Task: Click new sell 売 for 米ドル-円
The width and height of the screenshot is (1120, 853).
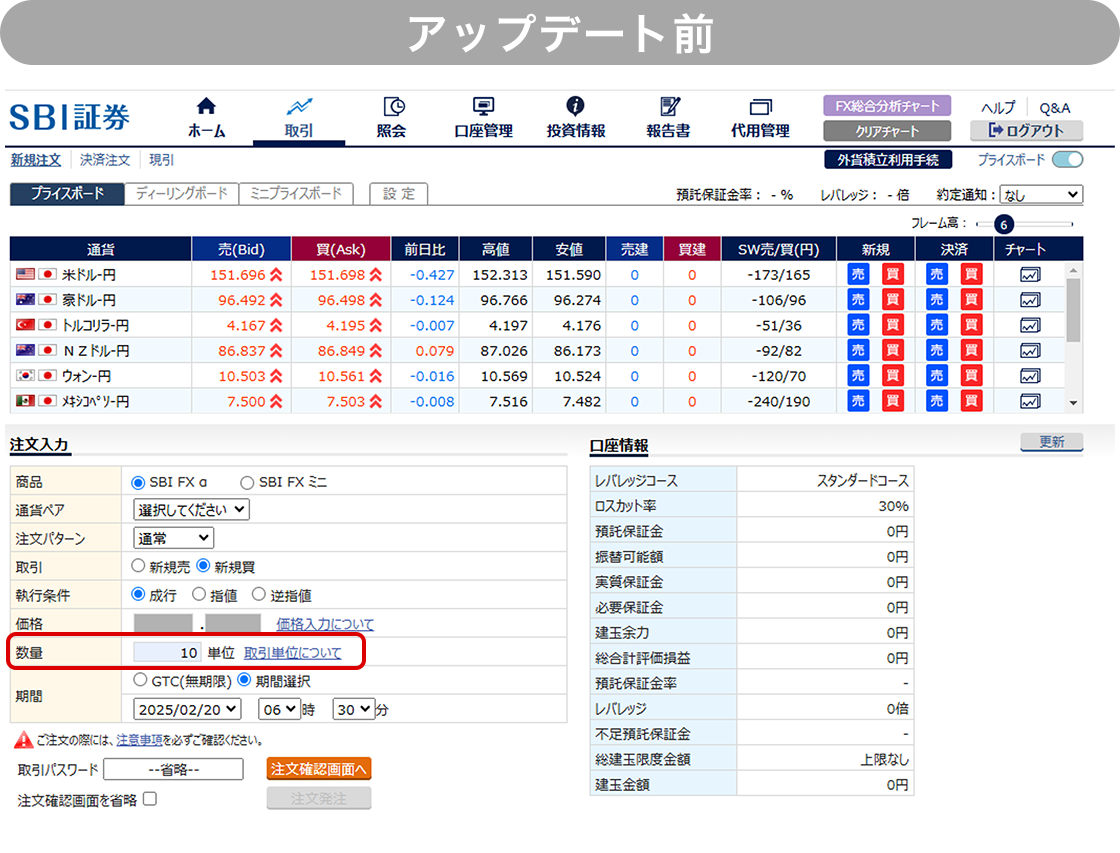Action: [858, 274]
